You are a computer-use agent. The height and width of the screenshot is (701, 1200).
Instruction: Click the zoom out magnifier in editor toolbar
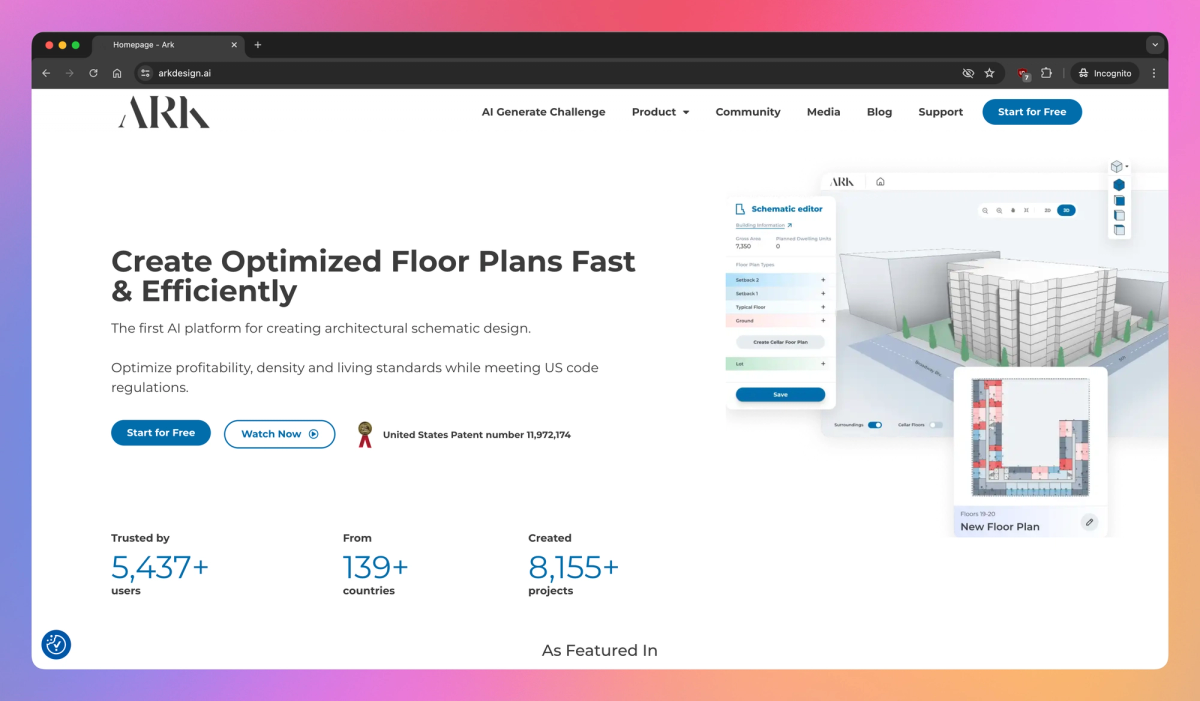pos(985,210)
